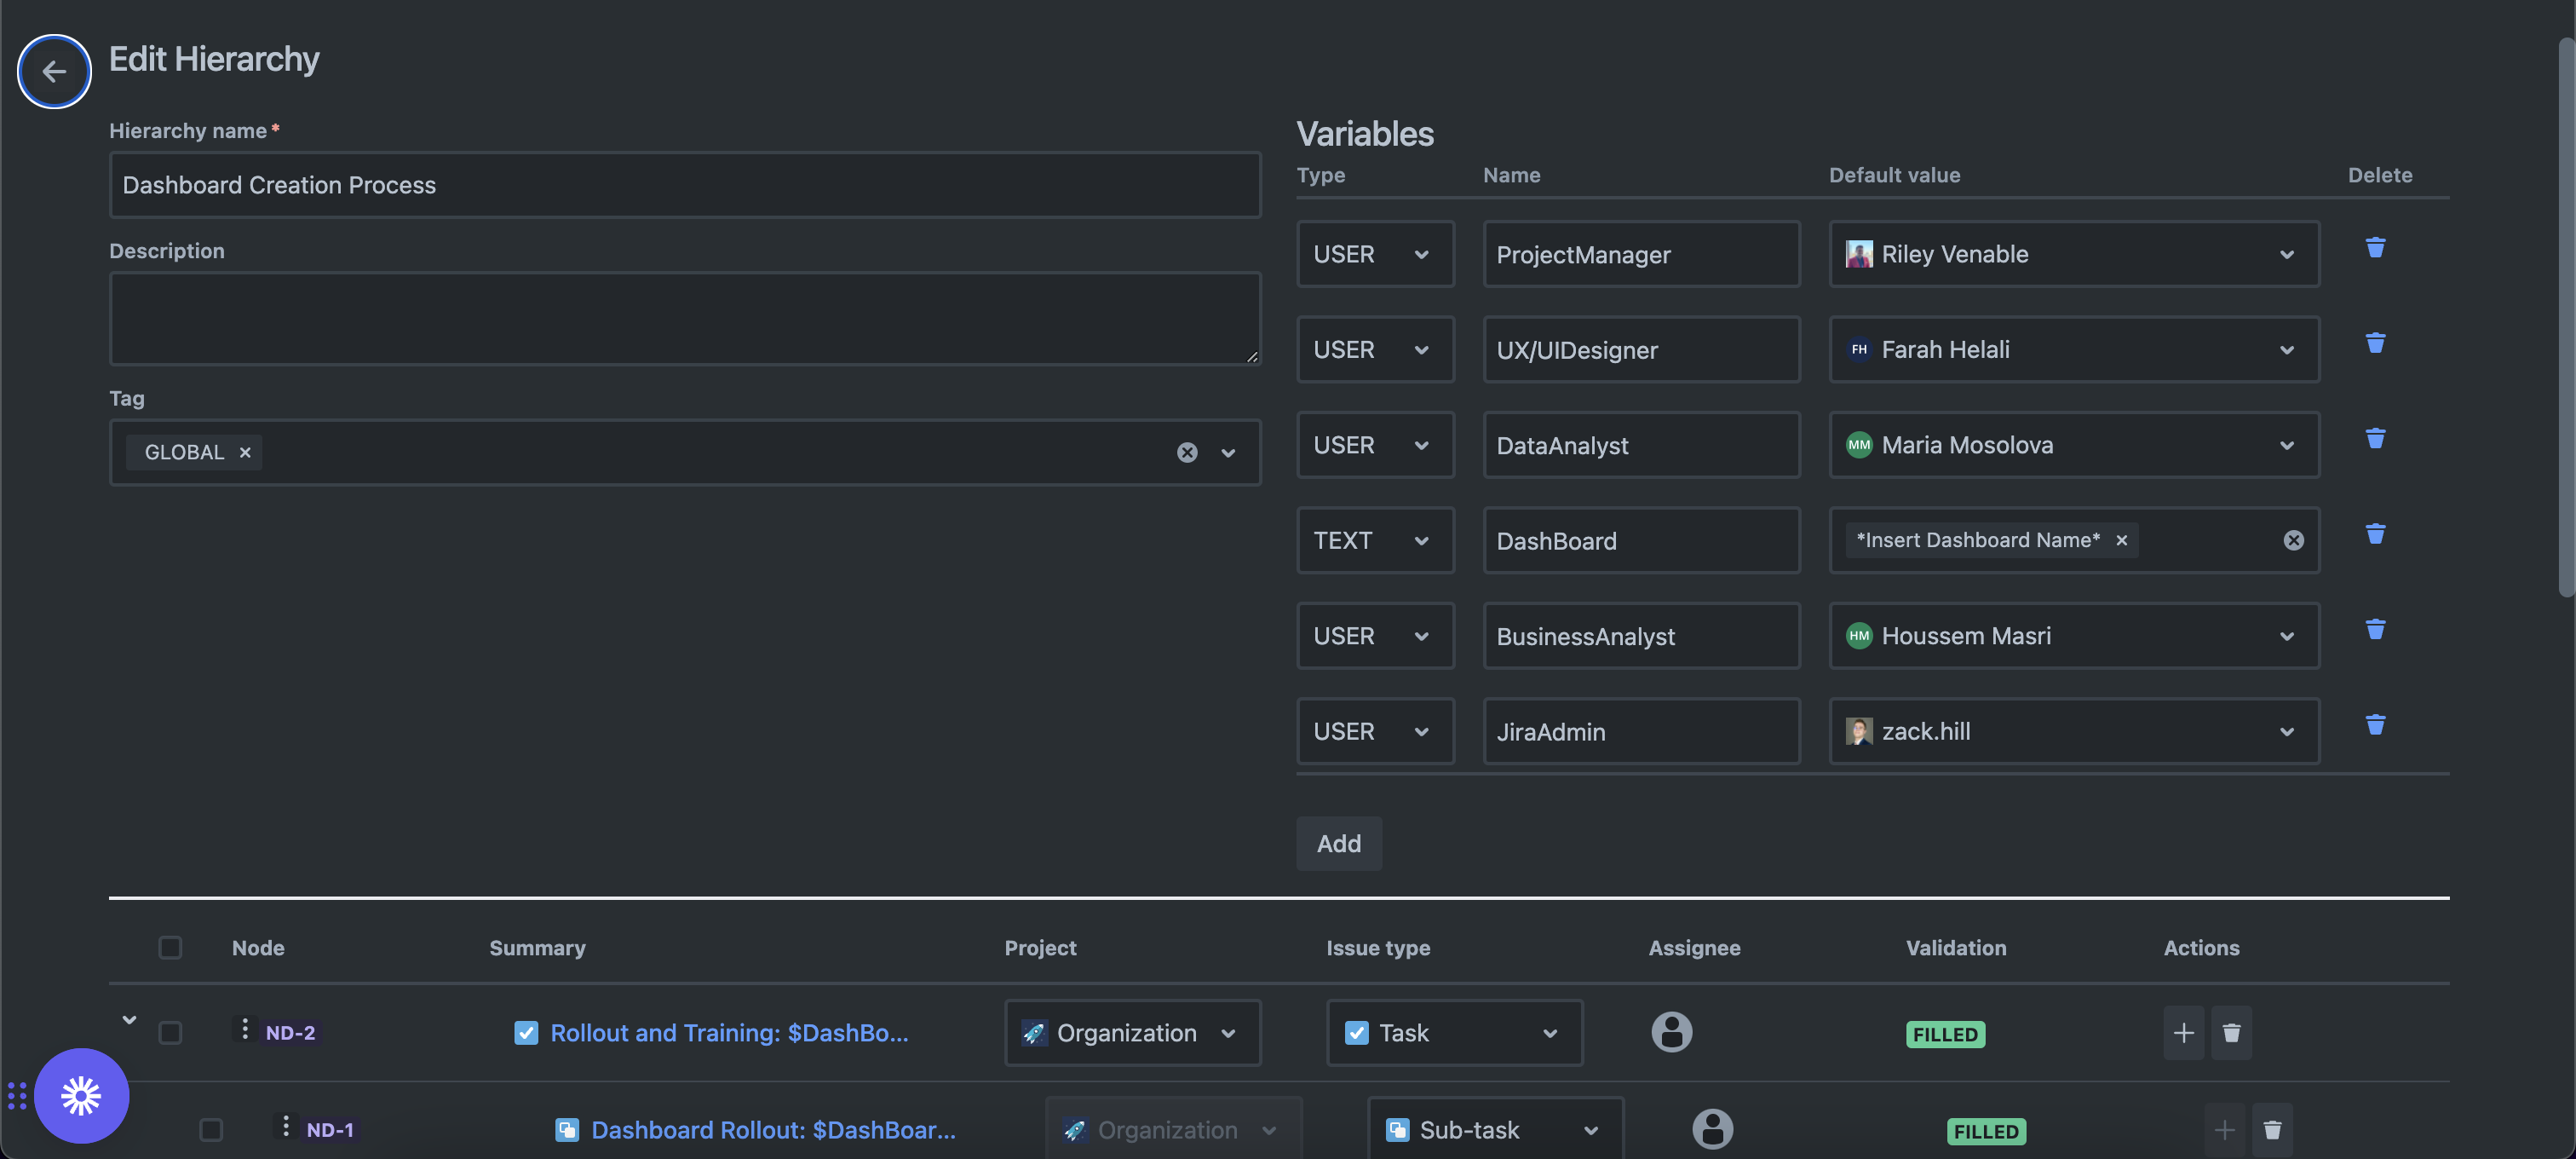Click the ND-2 assignee avatar icon
This screenshot has height=1159, width=2576.
pos(1671,1031)
